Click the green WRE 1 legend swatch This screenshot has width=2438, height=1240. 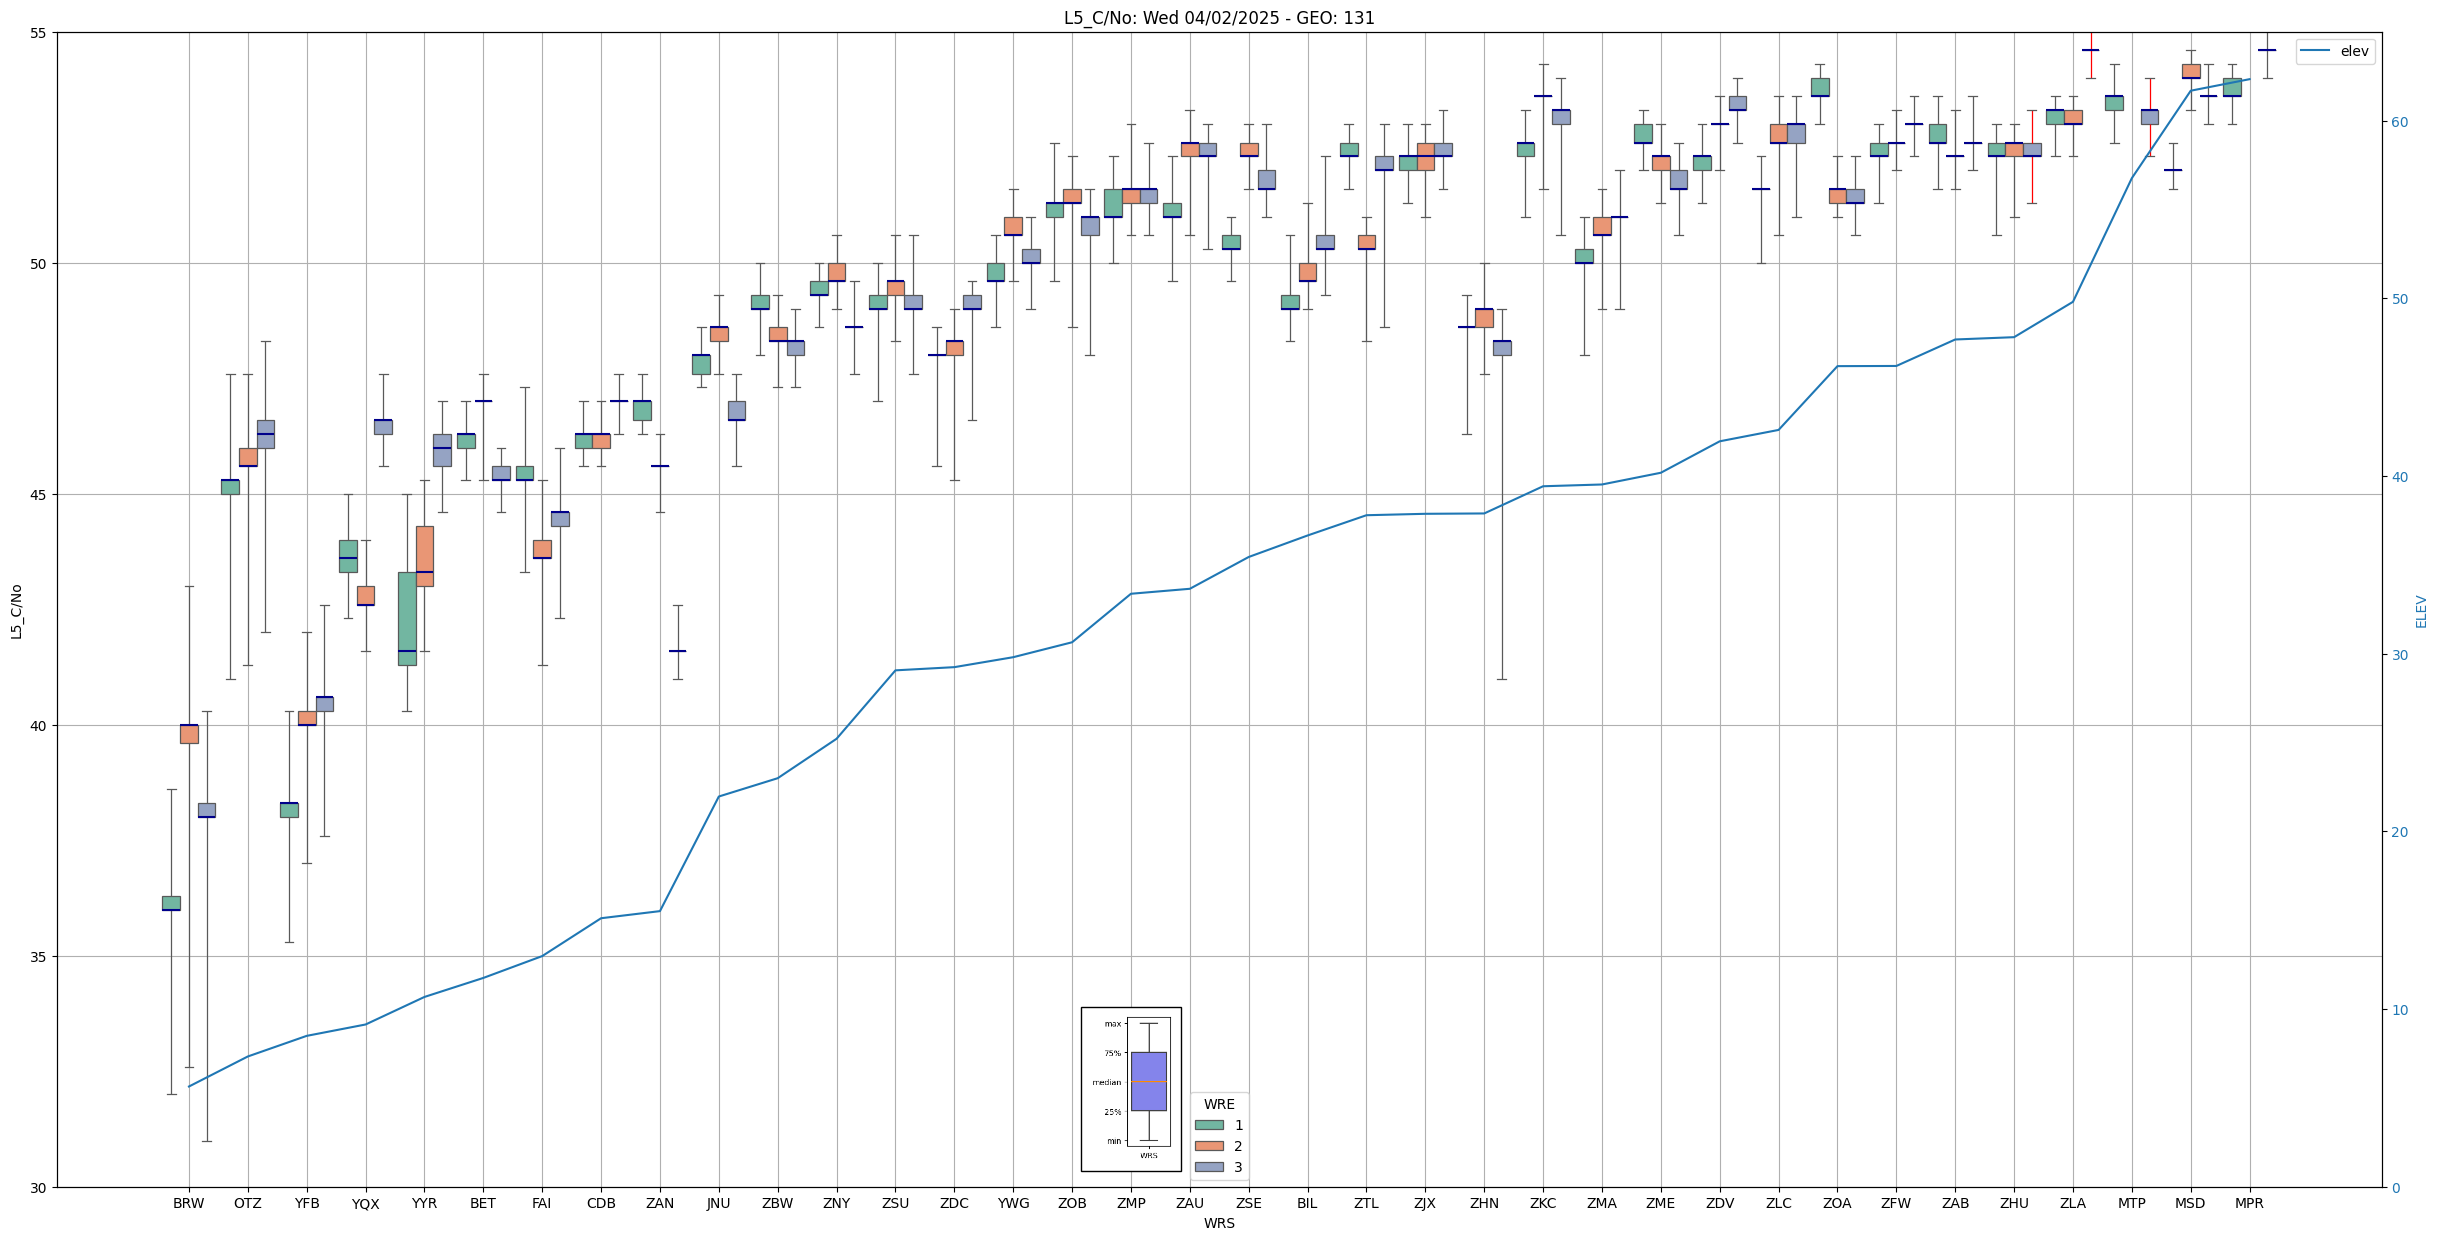click(1208, 1125)
